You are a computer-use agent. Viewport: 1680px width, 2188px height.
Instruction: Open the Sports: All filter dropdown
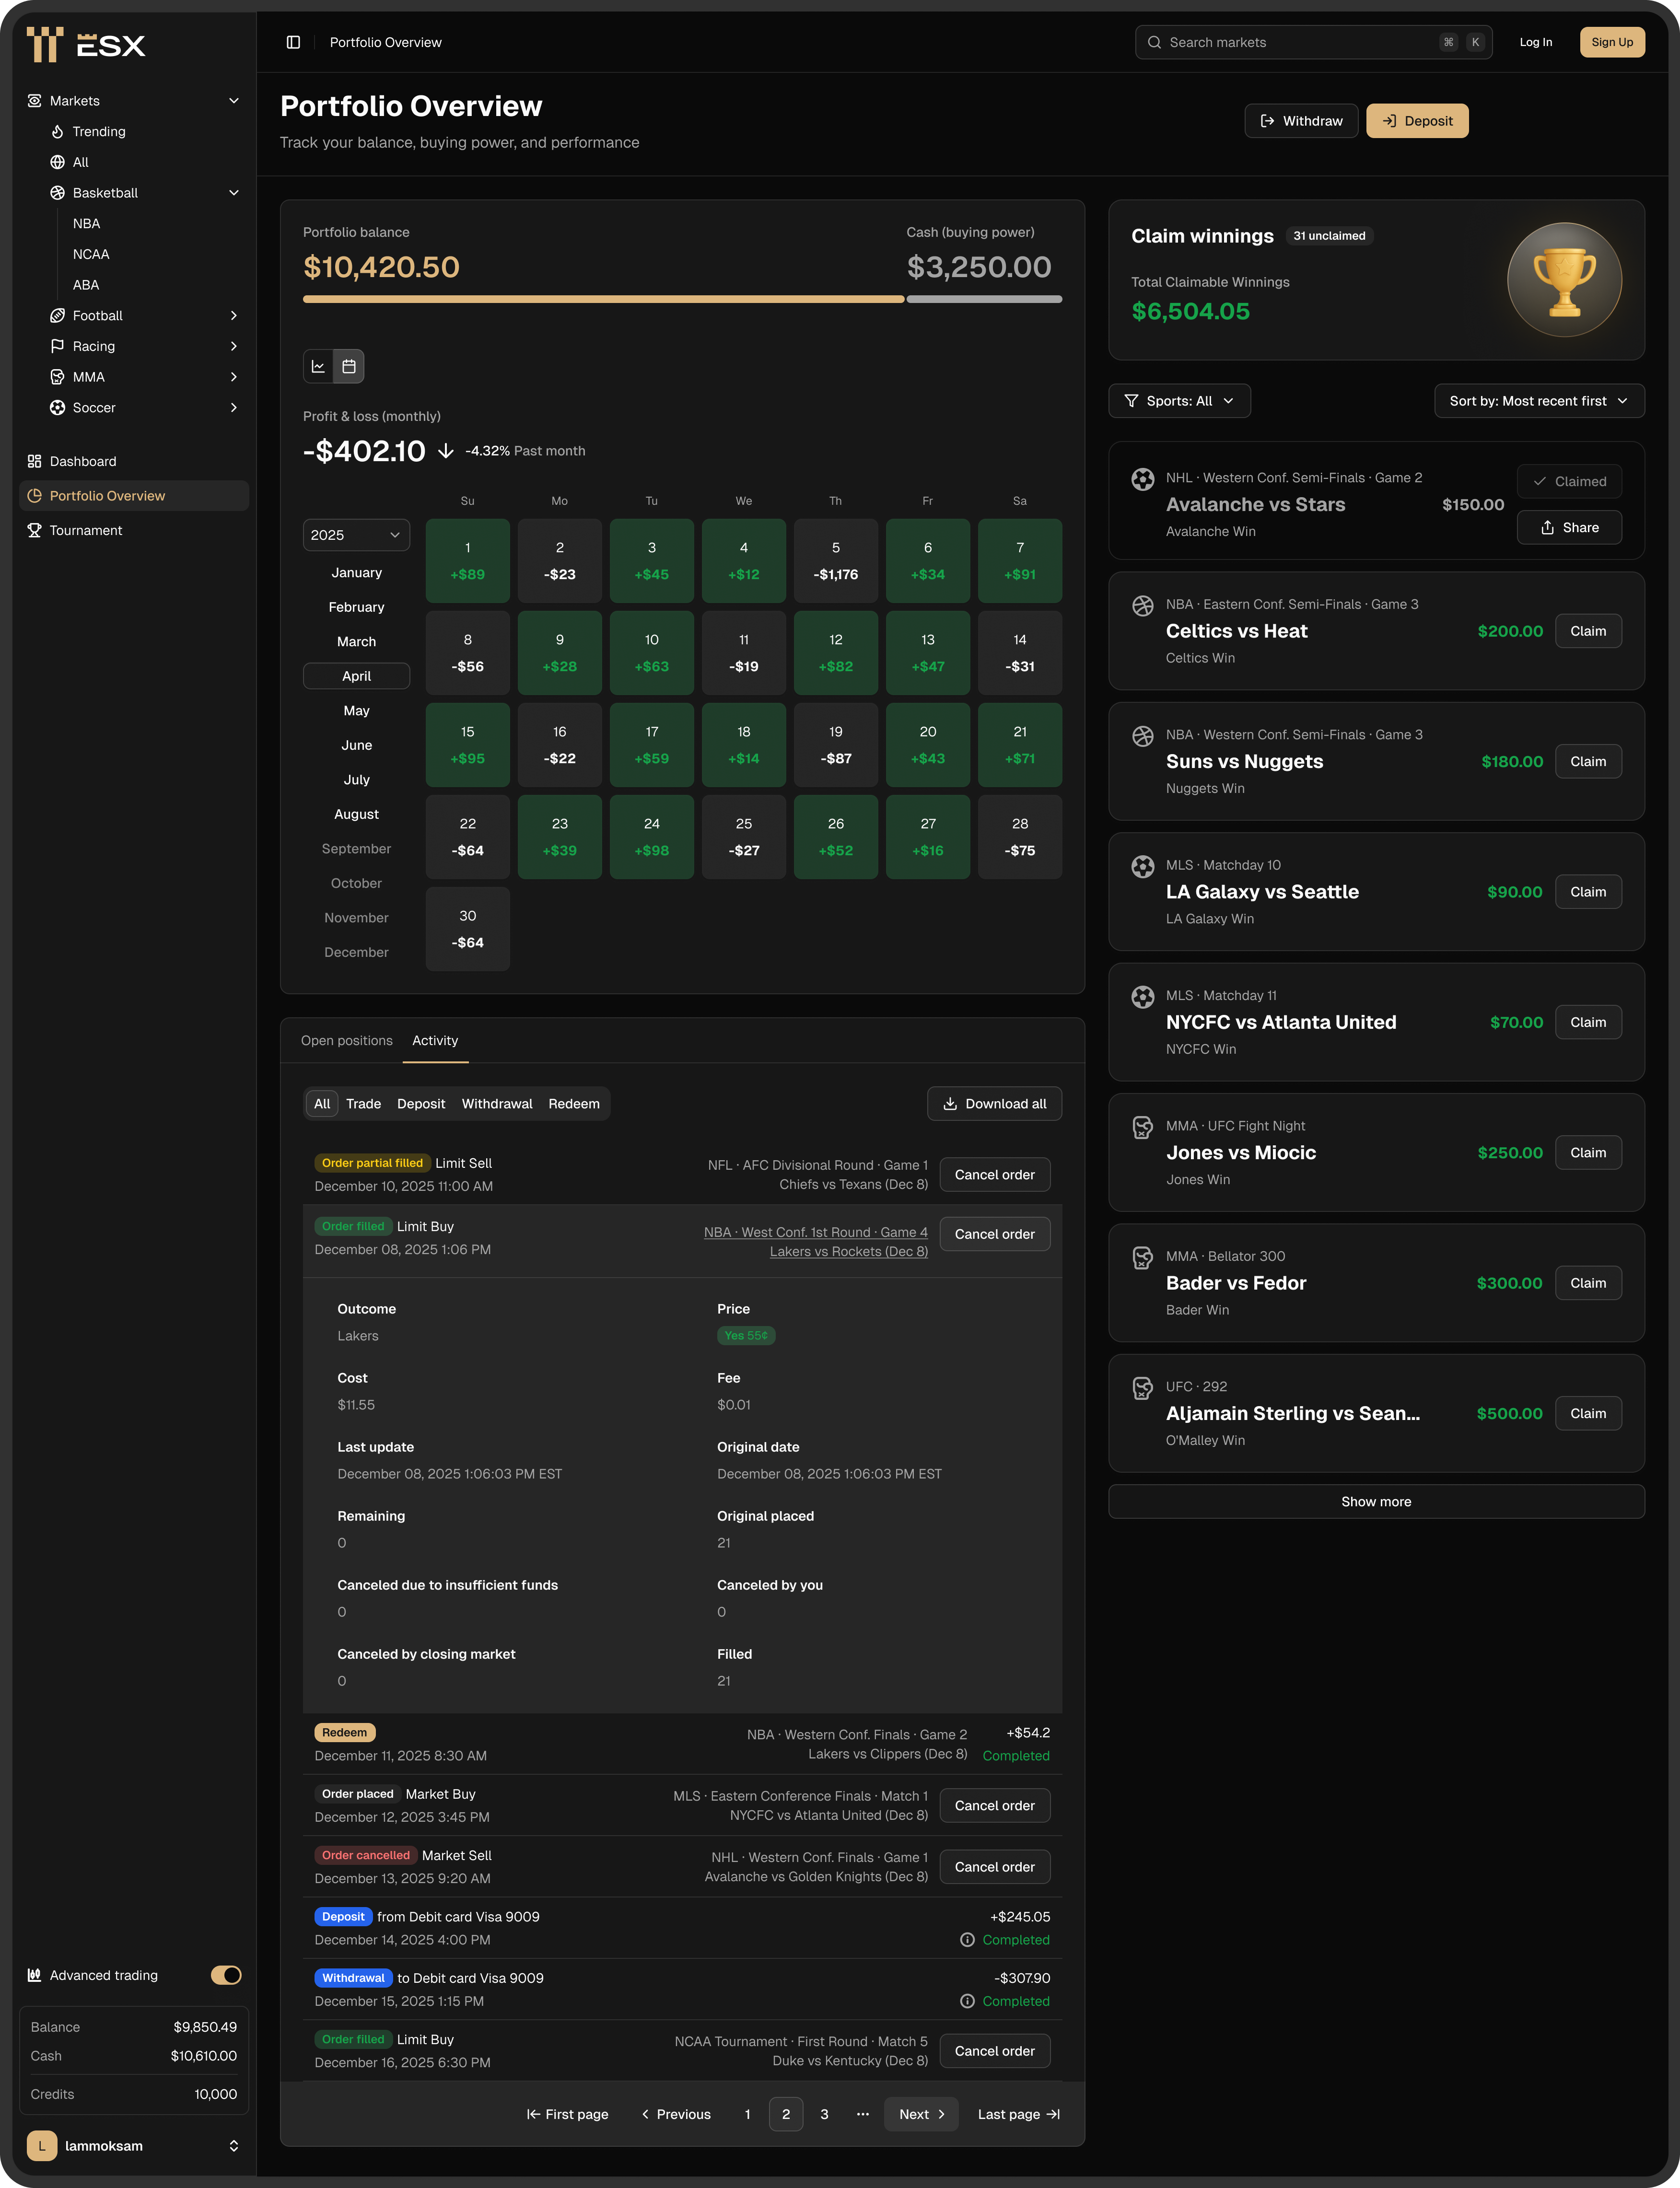click(1179, 401)
